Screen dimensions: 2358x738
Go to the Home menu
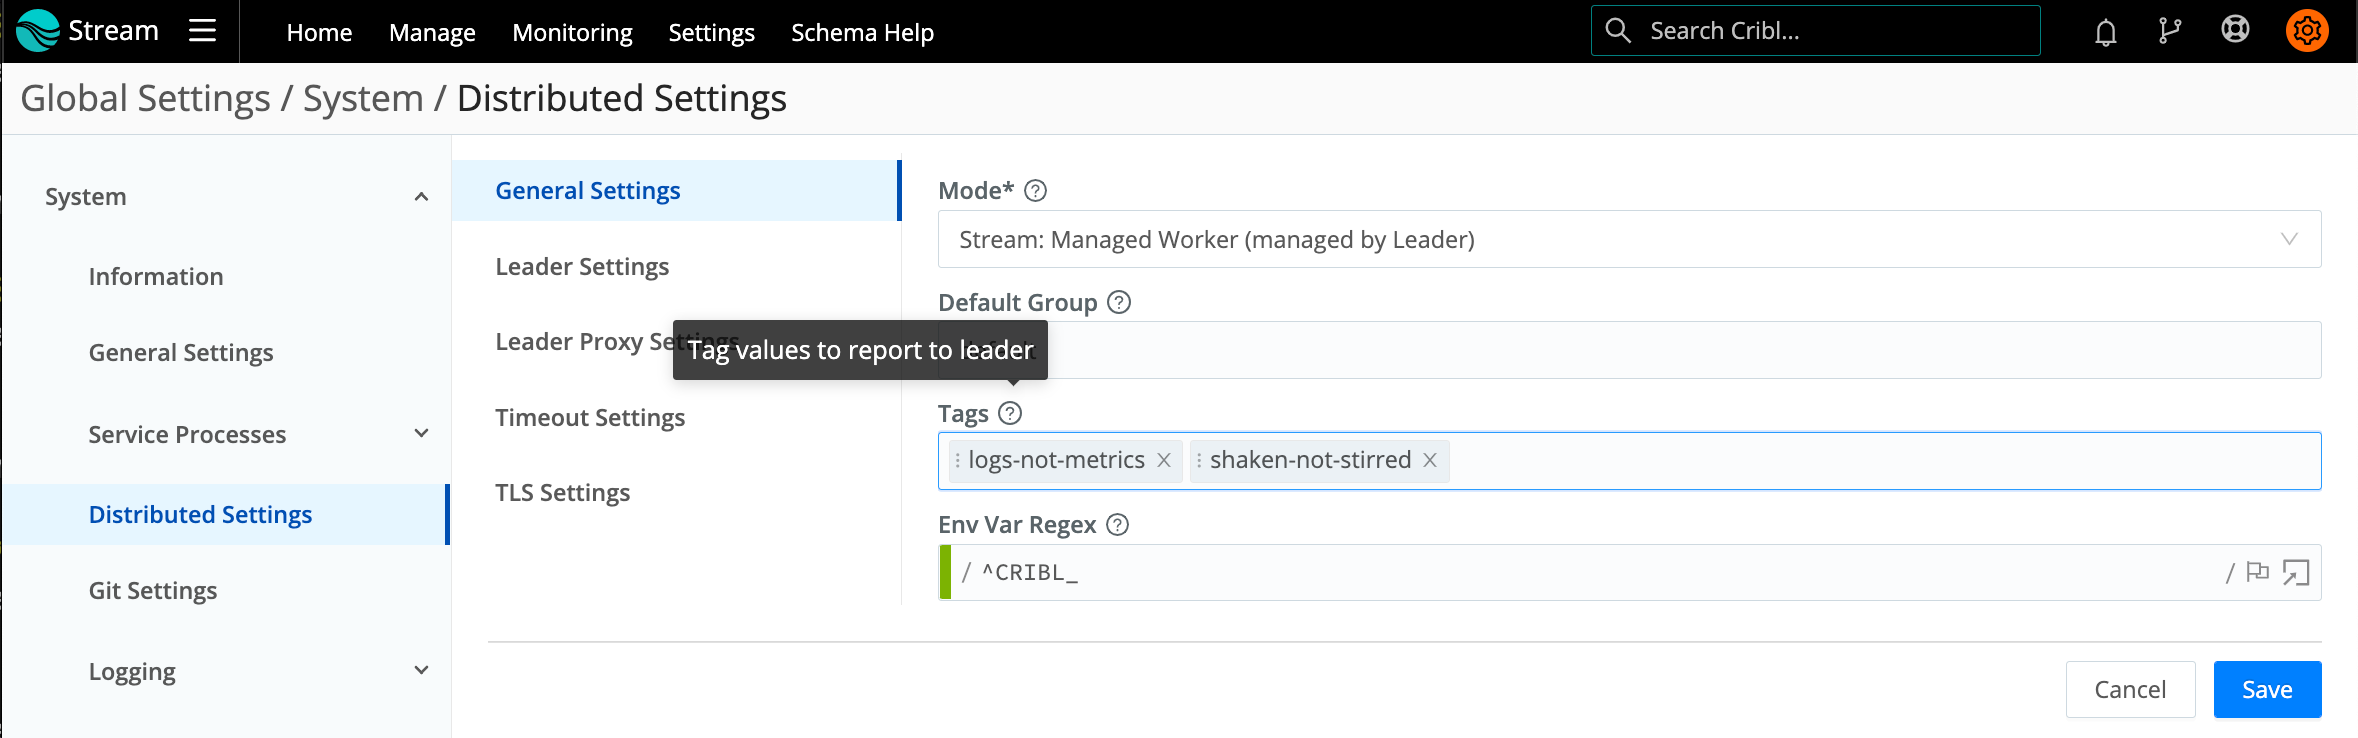[x=319, y=32]
